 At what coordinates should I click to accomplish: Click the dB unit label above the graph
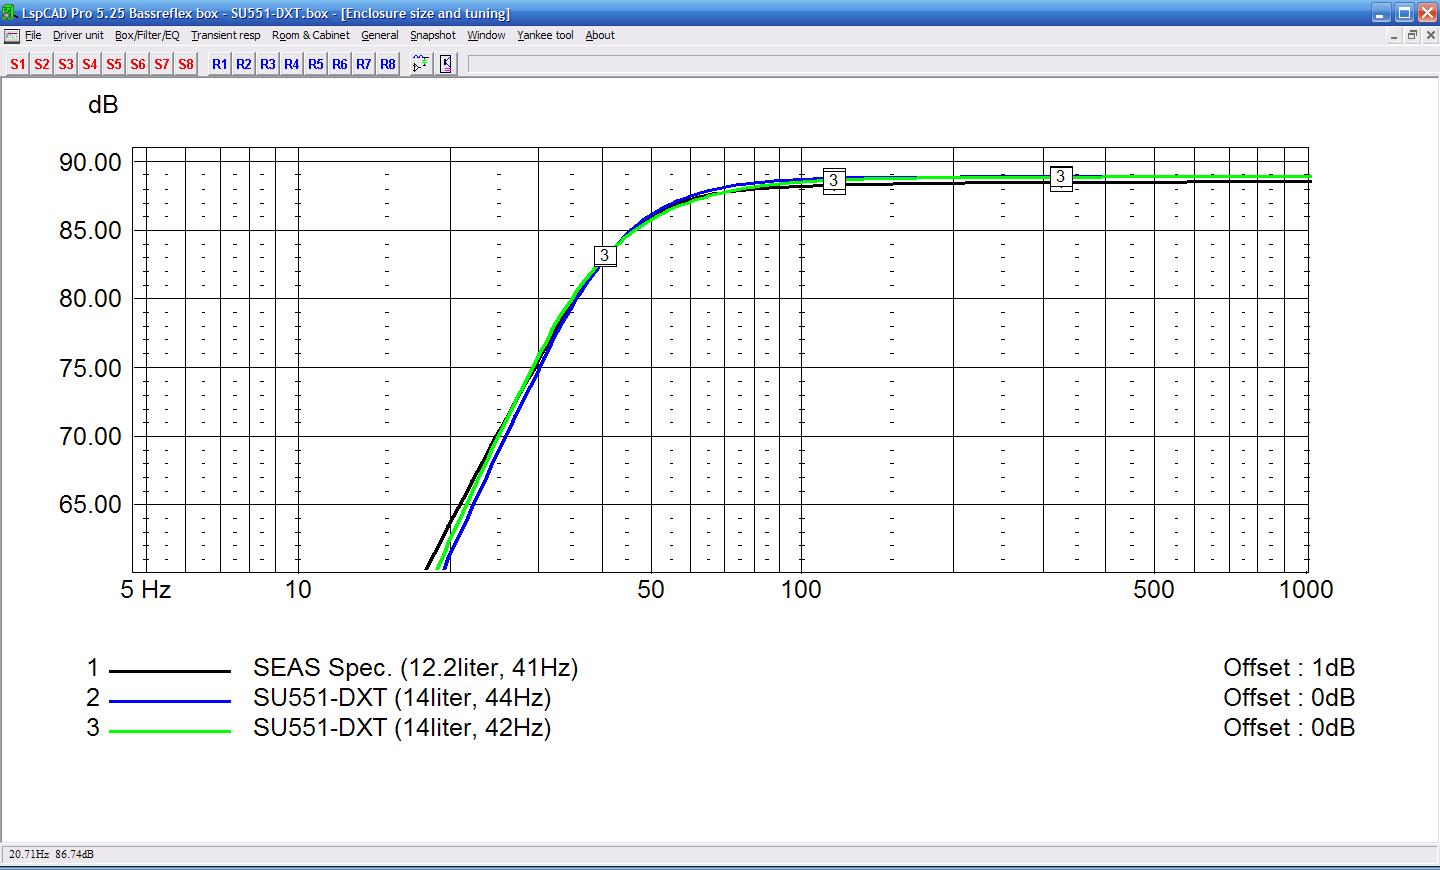pos(103,105)
